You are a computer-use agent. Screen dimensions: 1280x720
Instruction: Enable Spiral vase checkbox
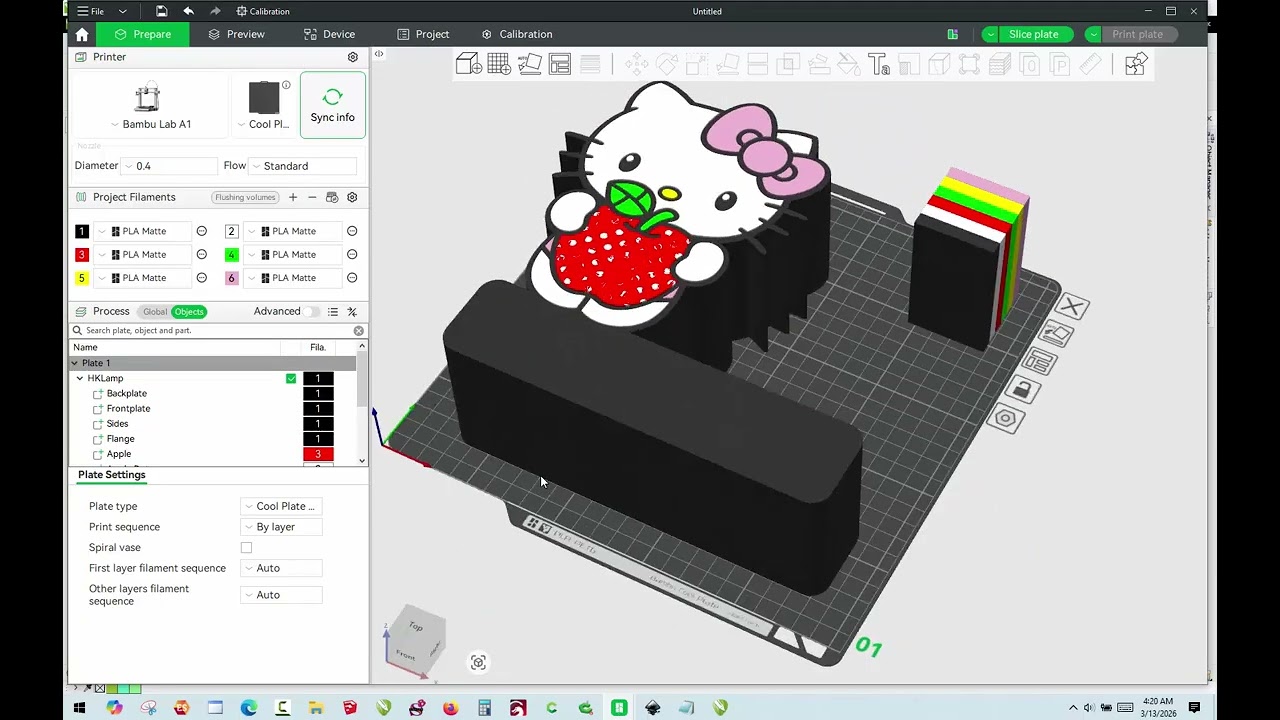[246, 548]
